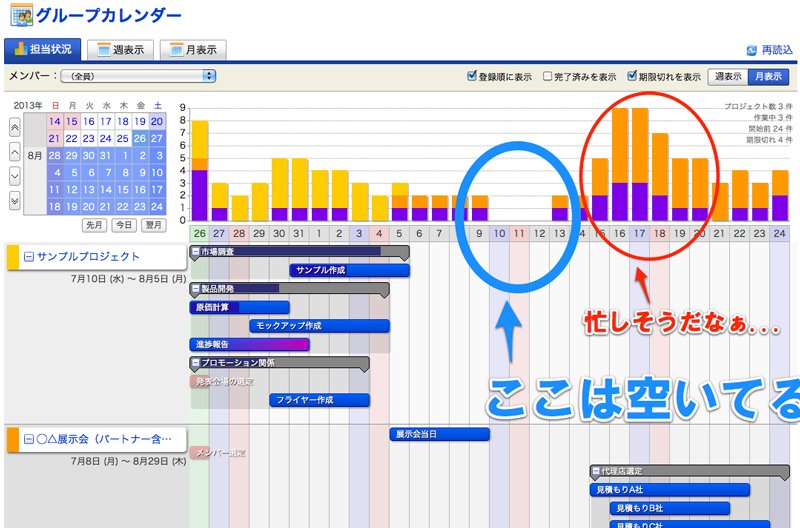
Task: Switch to the 週表示 tab
Action: click(x=120, y=50)
